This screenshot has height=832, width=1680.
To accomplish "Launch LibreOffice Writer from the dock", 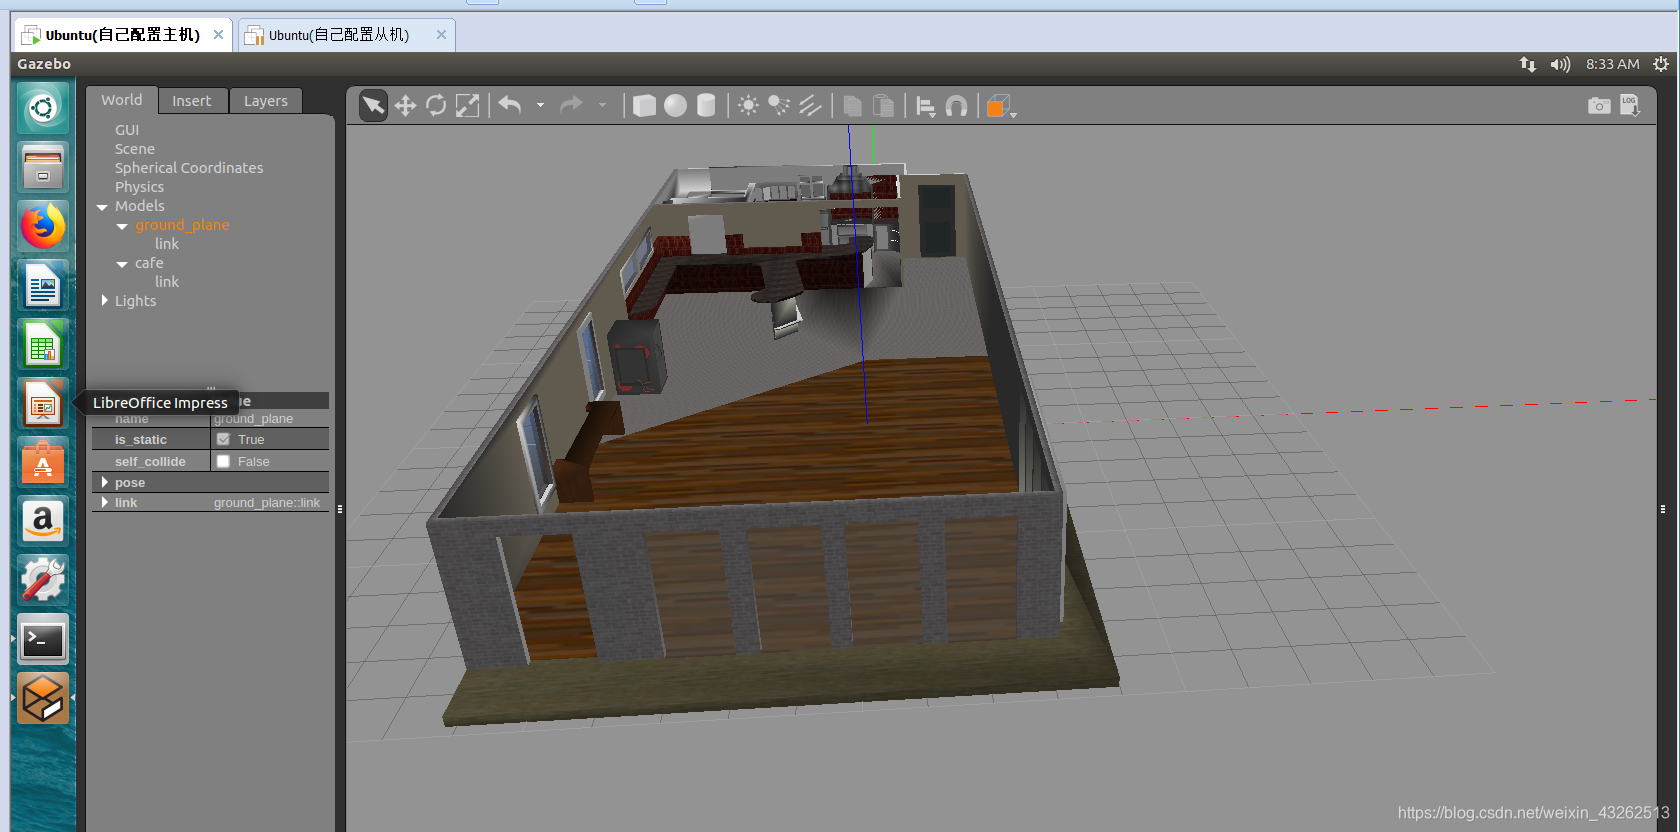I will click(43, 286).
